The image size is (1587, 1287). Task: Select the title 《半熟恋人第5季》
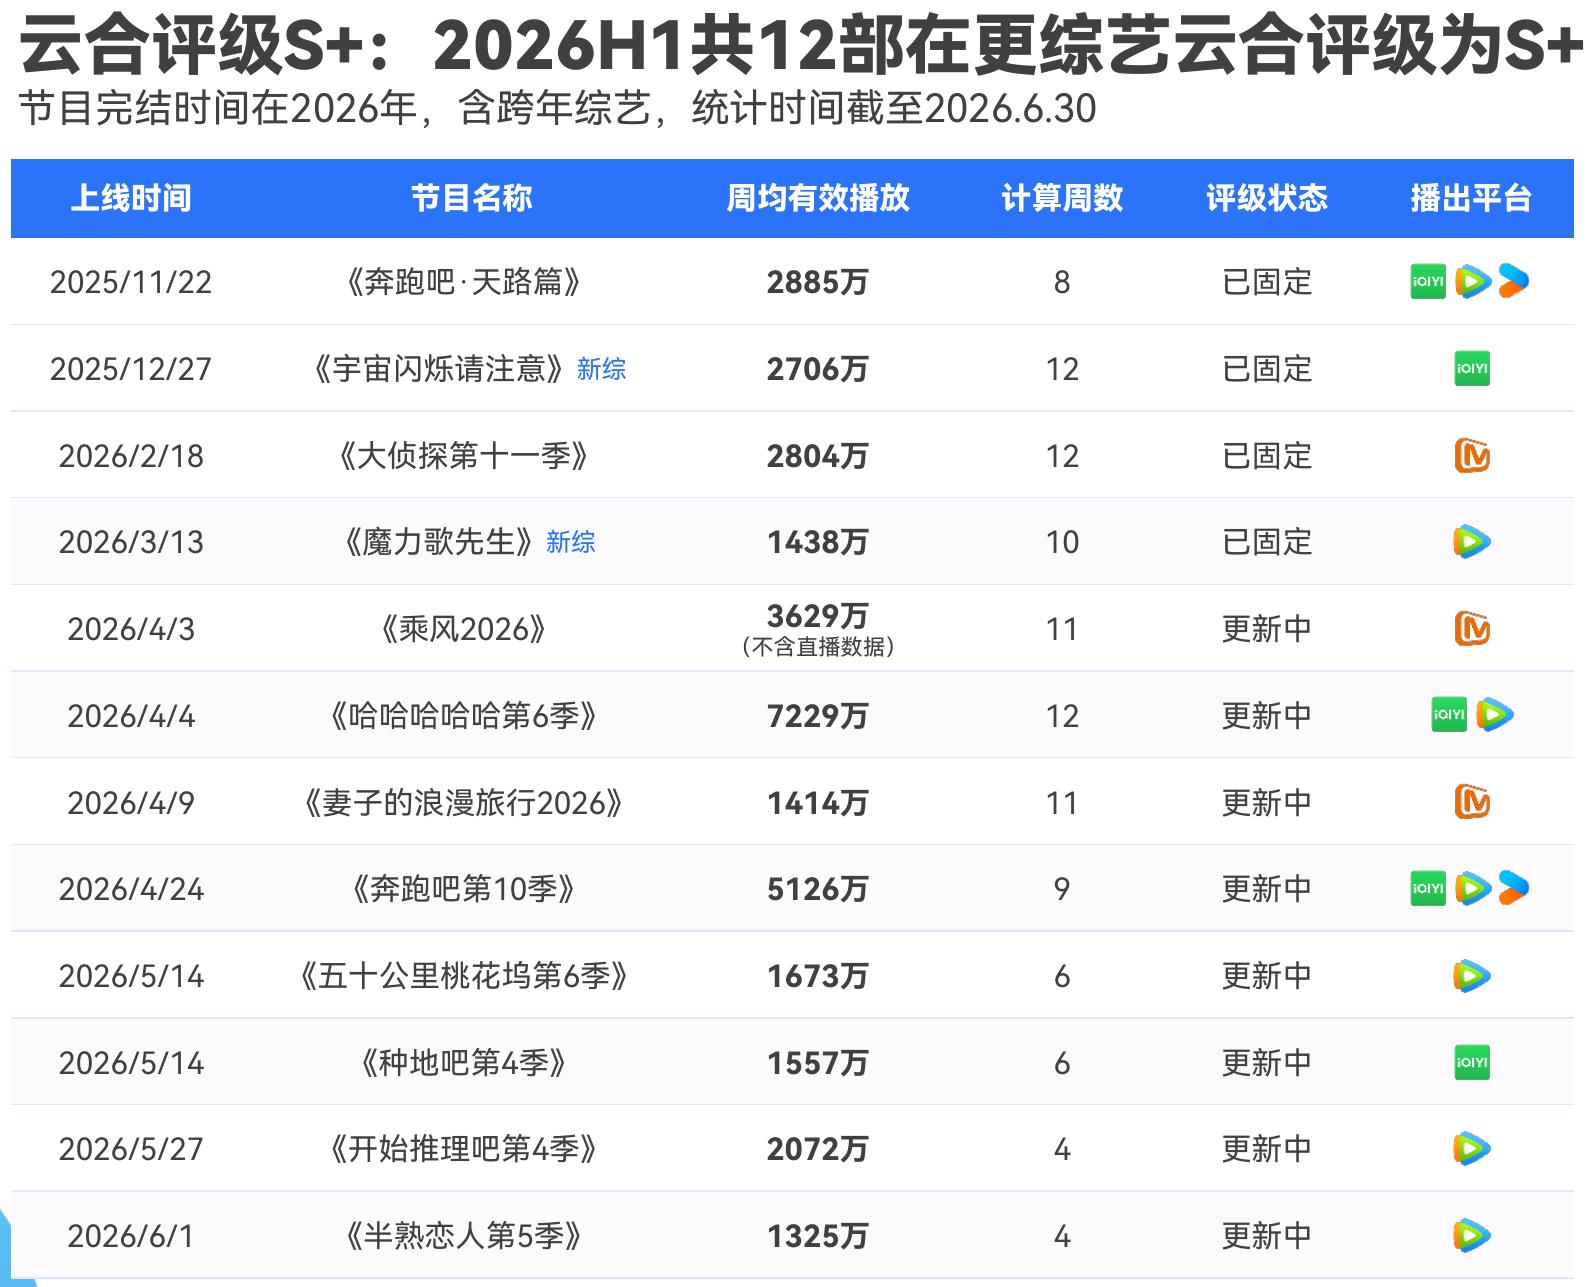[463, 1236]
